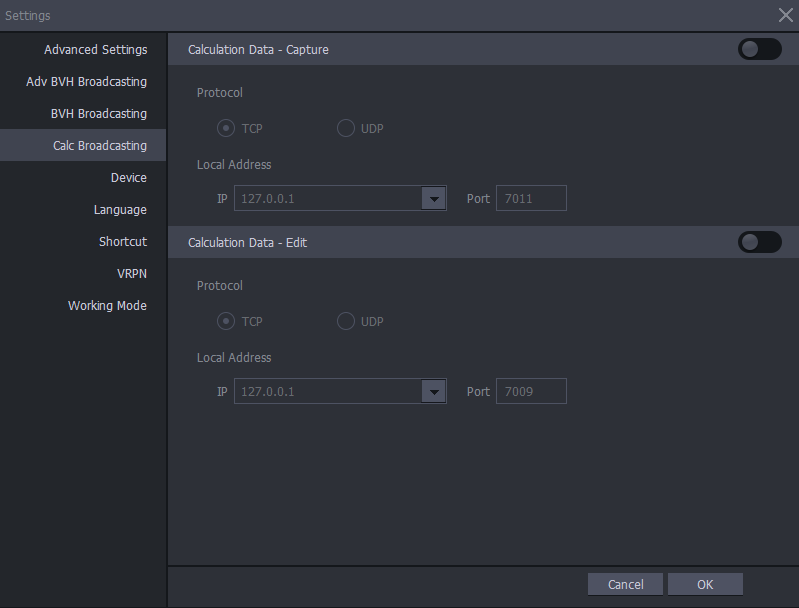The image size is (799, 608).
Task: Click Capture port field 7011
Action: tap(531, 198)
